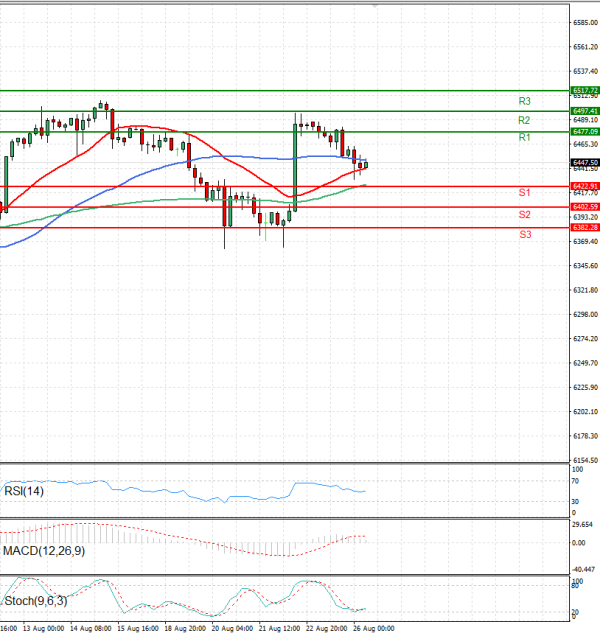The height and width of the screenshot is (636, 600).
Task: Click the R3 resistance label
Action: [x=525, y=101]
